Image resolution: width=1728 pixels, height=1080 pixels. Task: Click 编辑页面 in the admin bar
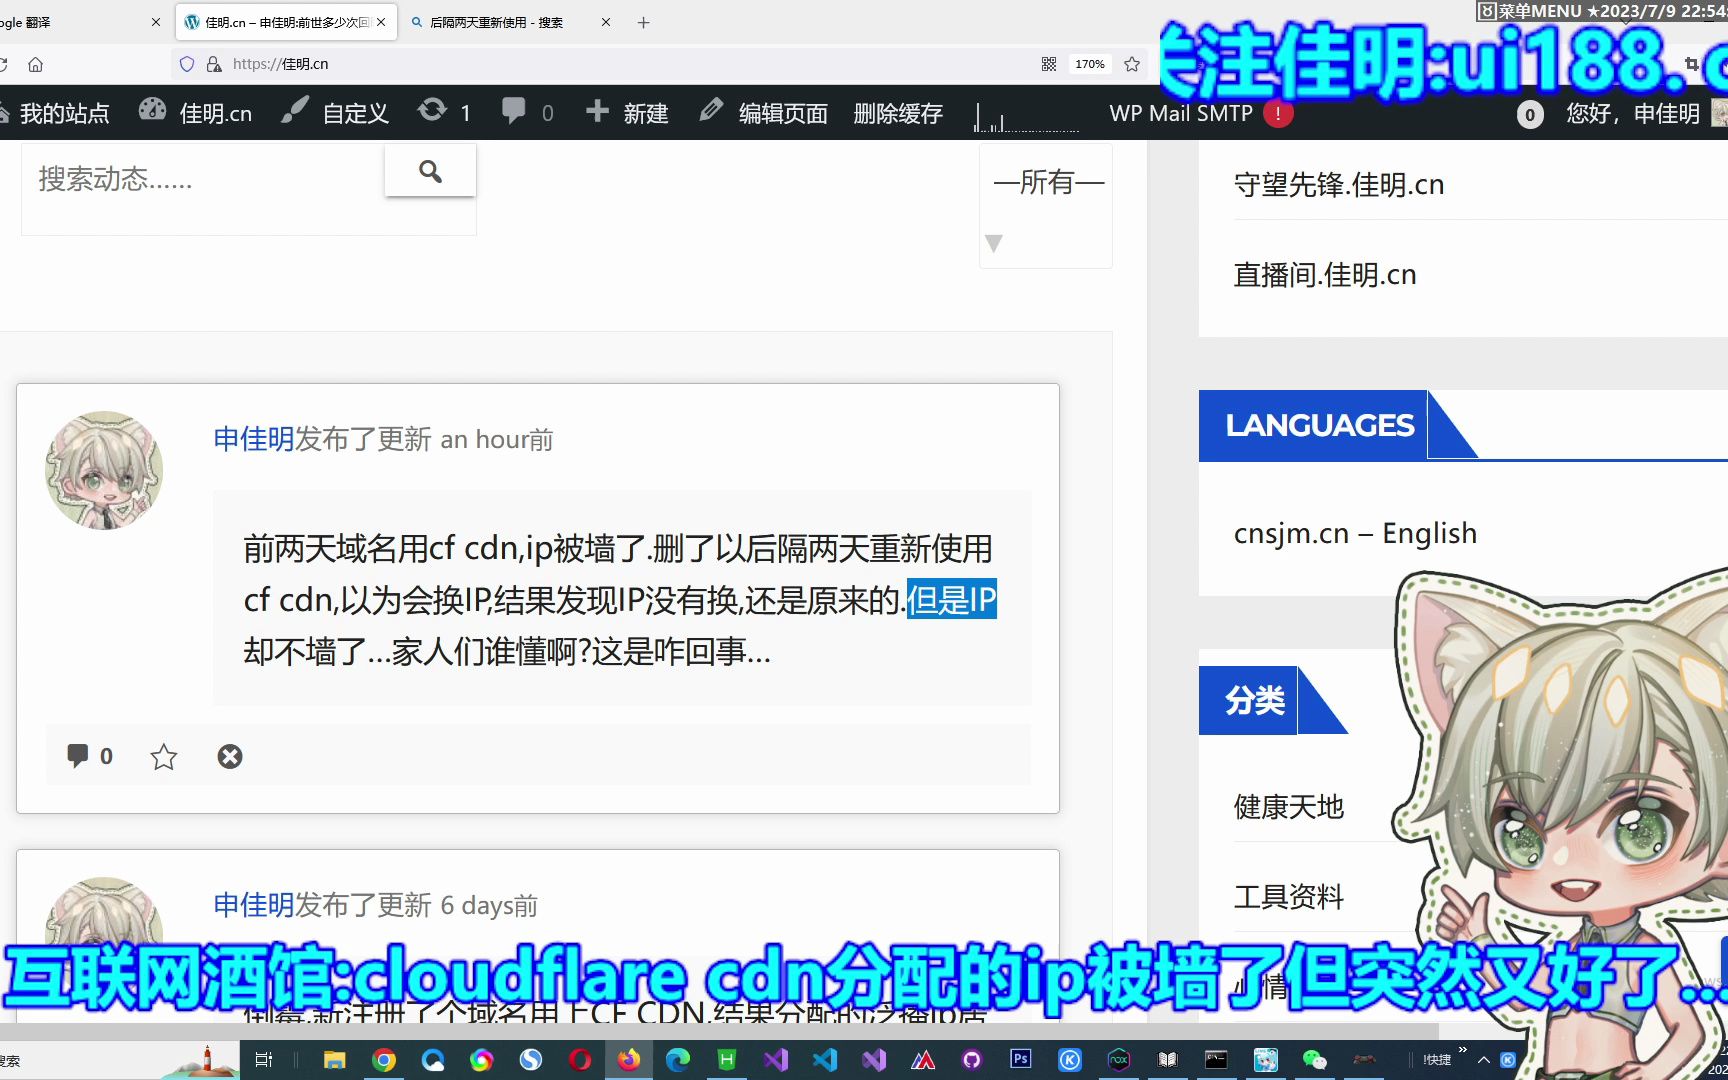coord(763,113)
